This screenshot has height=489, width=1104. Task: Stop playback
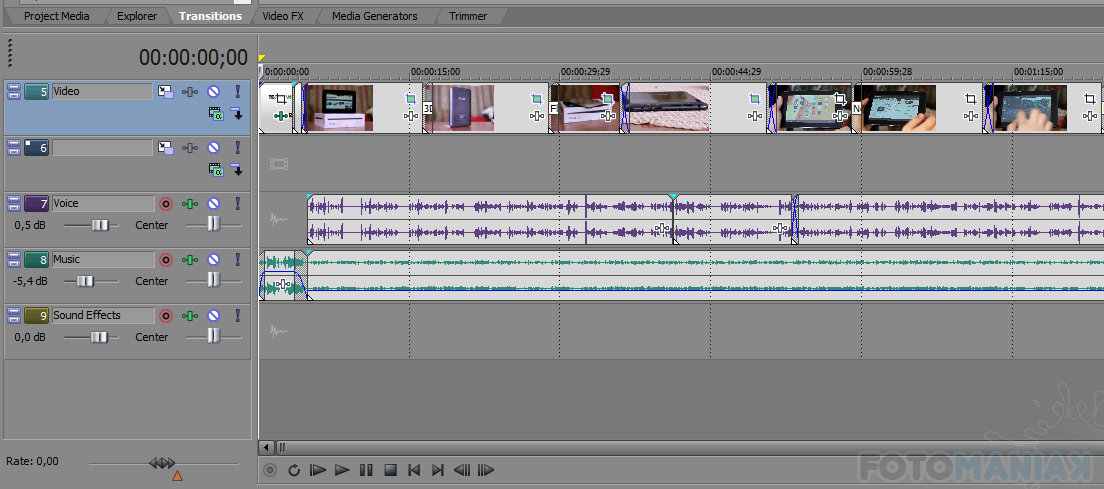(391, 470)
